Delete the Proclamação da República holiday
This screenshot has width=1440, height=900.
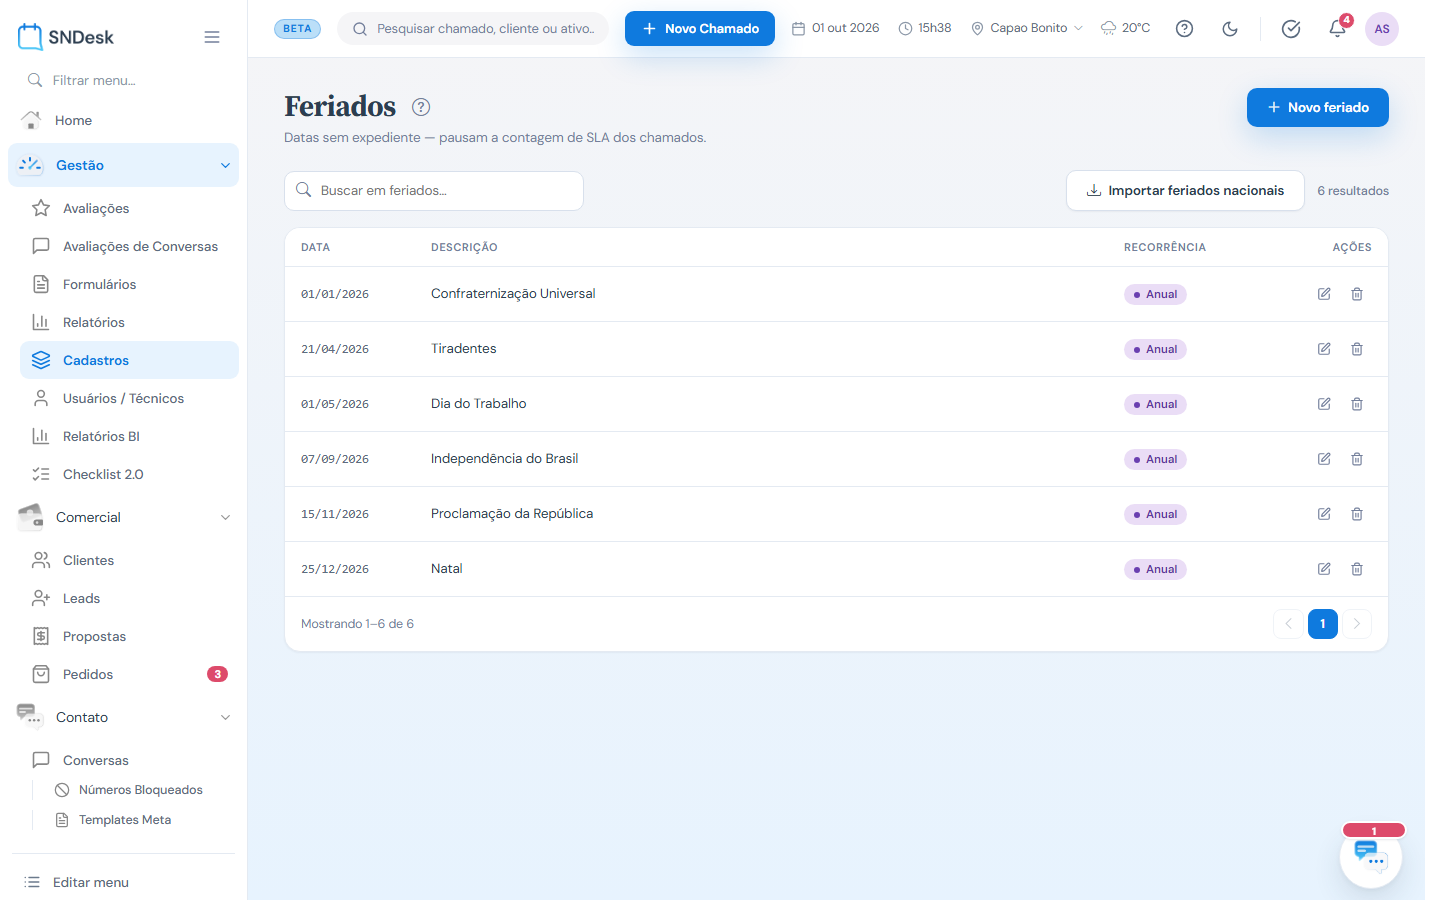[x=1357, y=514]
